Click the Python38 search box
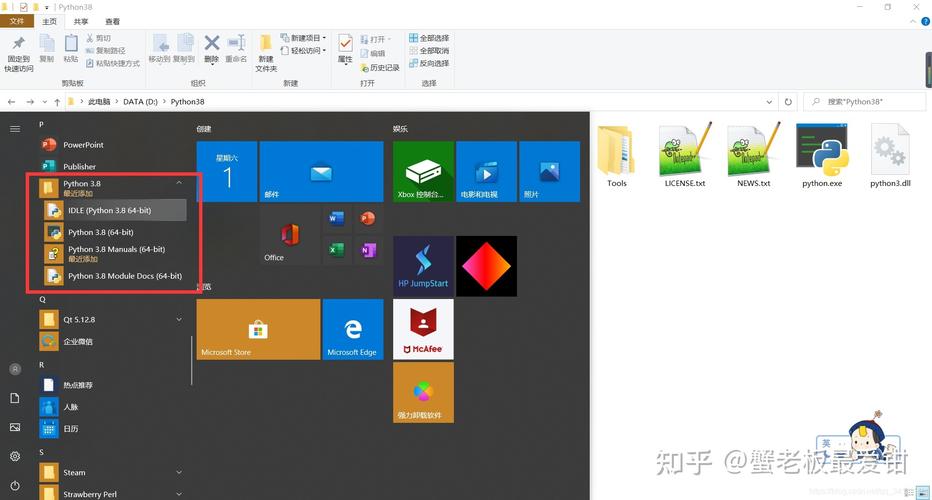Screen dimensions: 932x500 coord(864,102)
